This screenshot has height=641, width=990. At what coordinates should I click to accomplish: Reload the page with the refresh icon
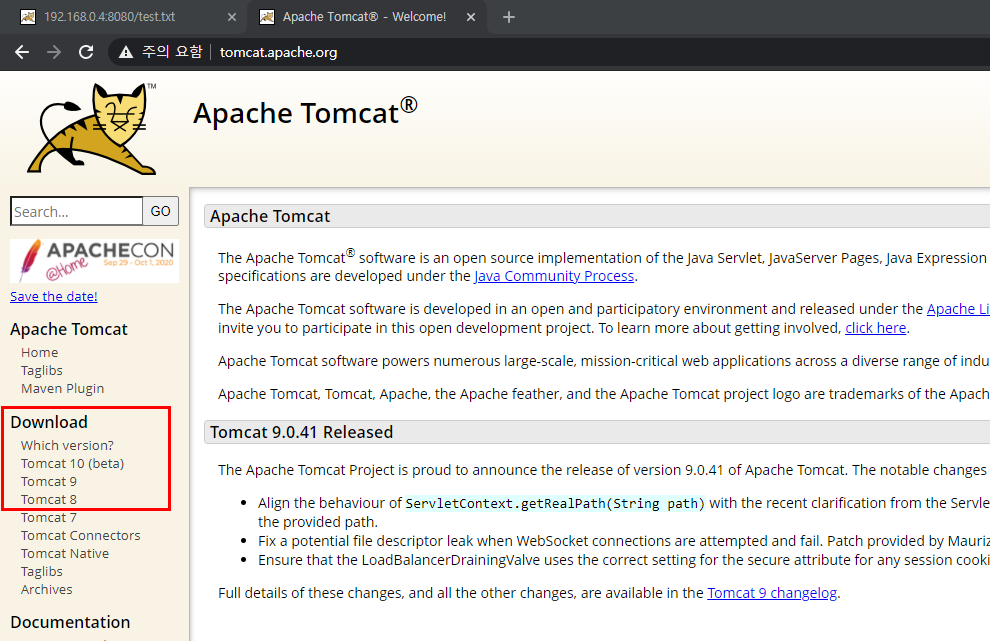pyautogui.click(x=86, y=52)
